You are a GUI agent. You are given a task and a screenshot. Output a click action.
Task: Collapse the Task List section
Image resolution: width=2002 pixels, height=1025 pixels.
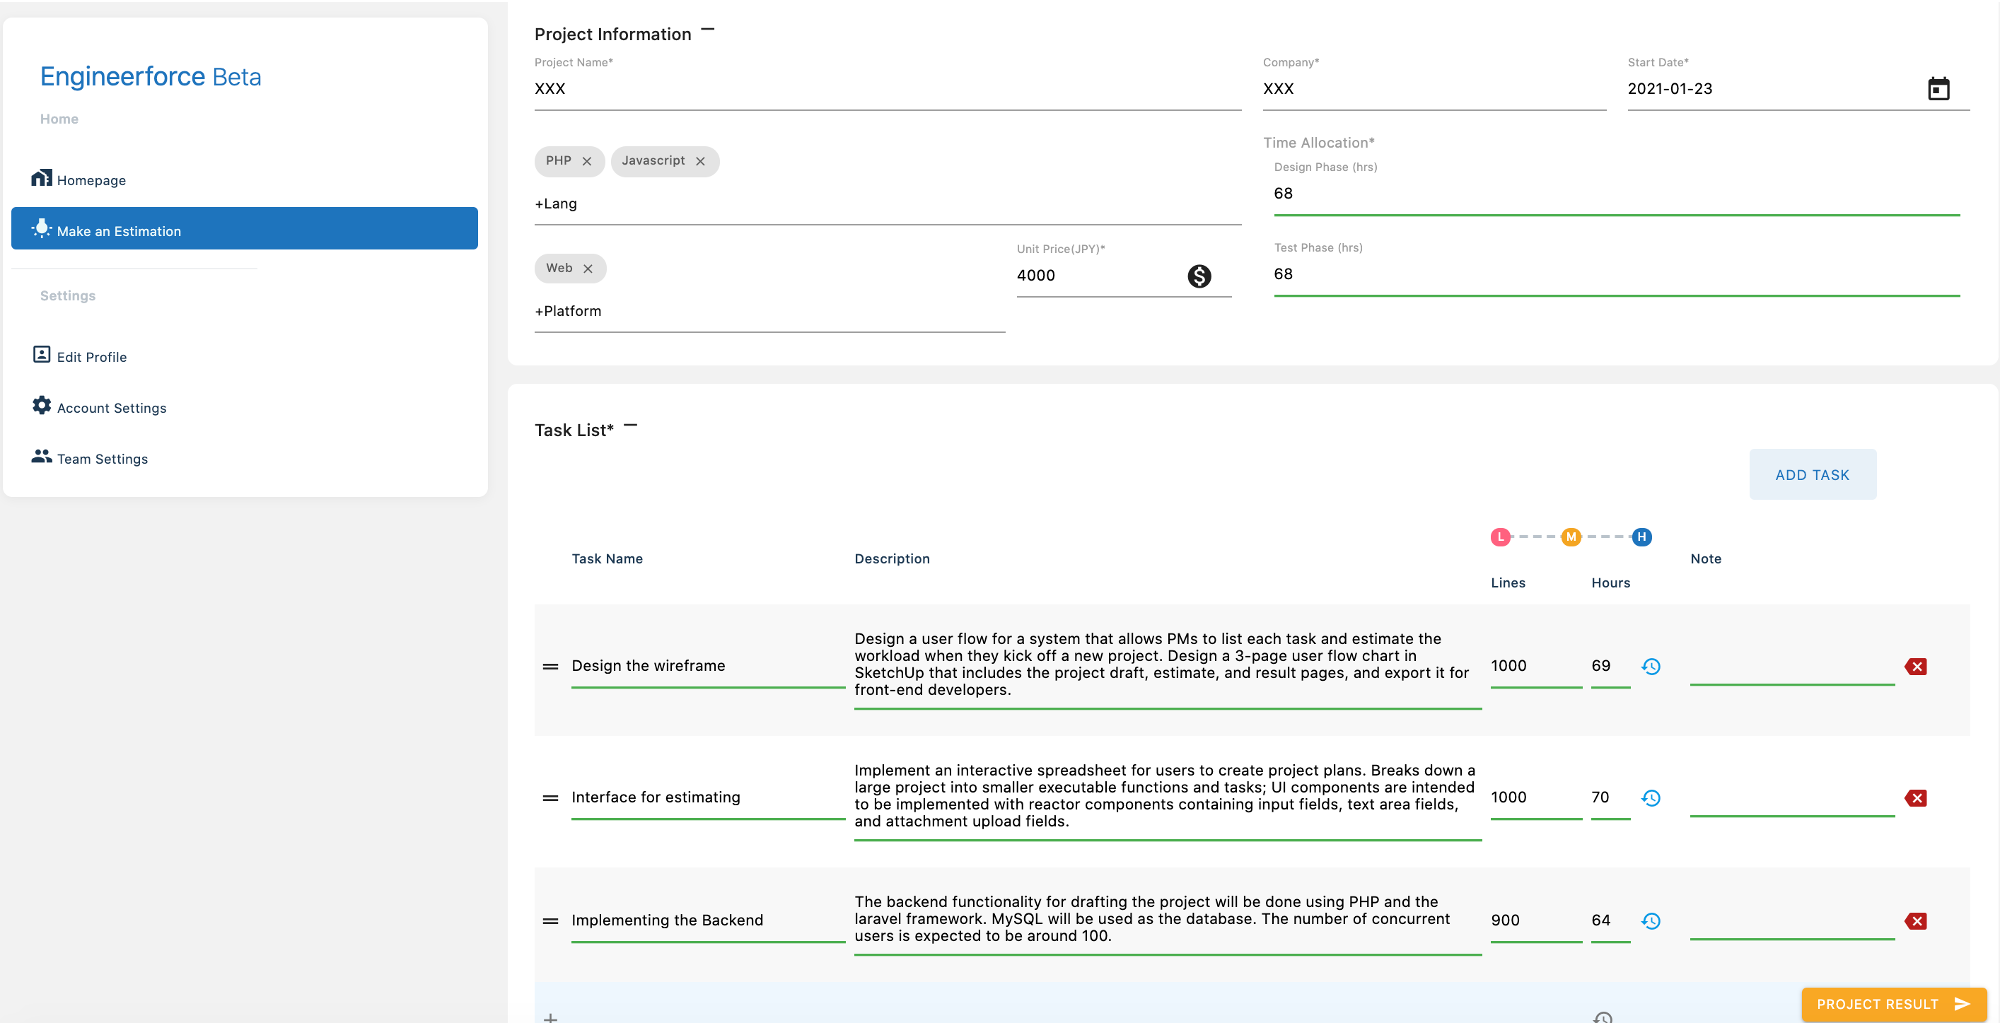630,426
